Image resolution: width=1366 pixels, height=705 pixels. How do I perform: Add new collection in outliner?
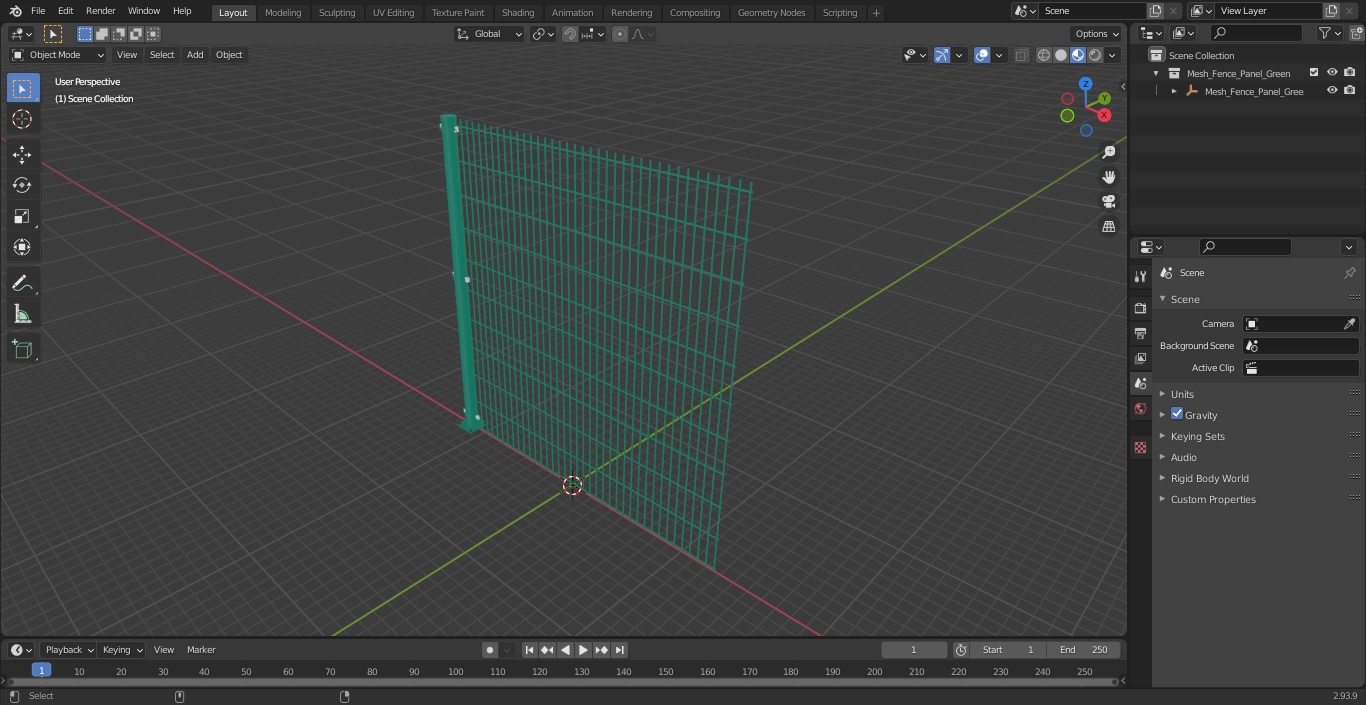1355,33
